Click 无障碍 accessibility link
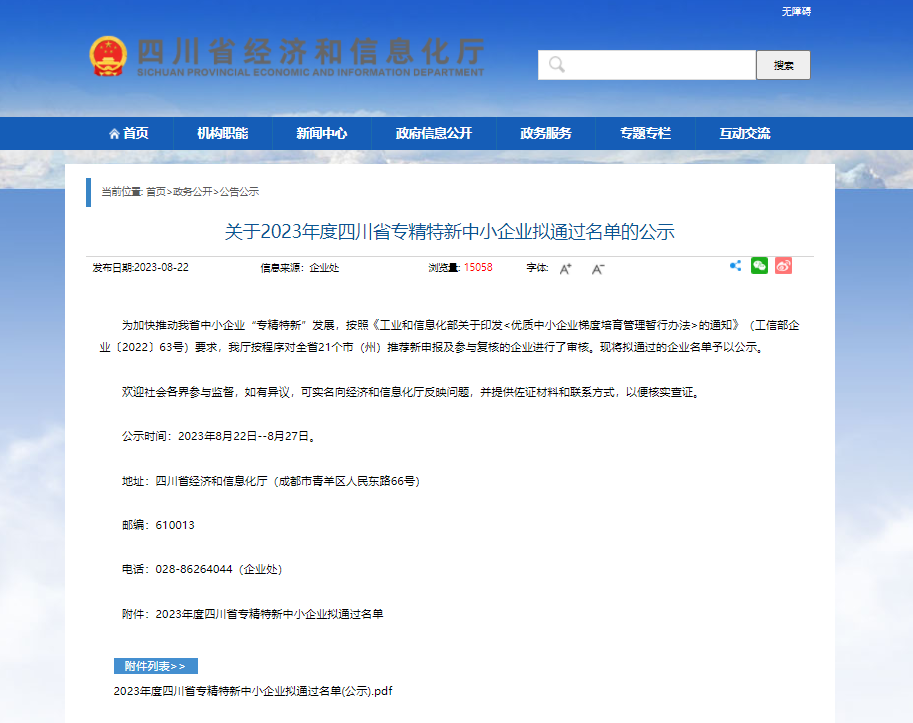 pyautogui.click(x=796, y=11)
